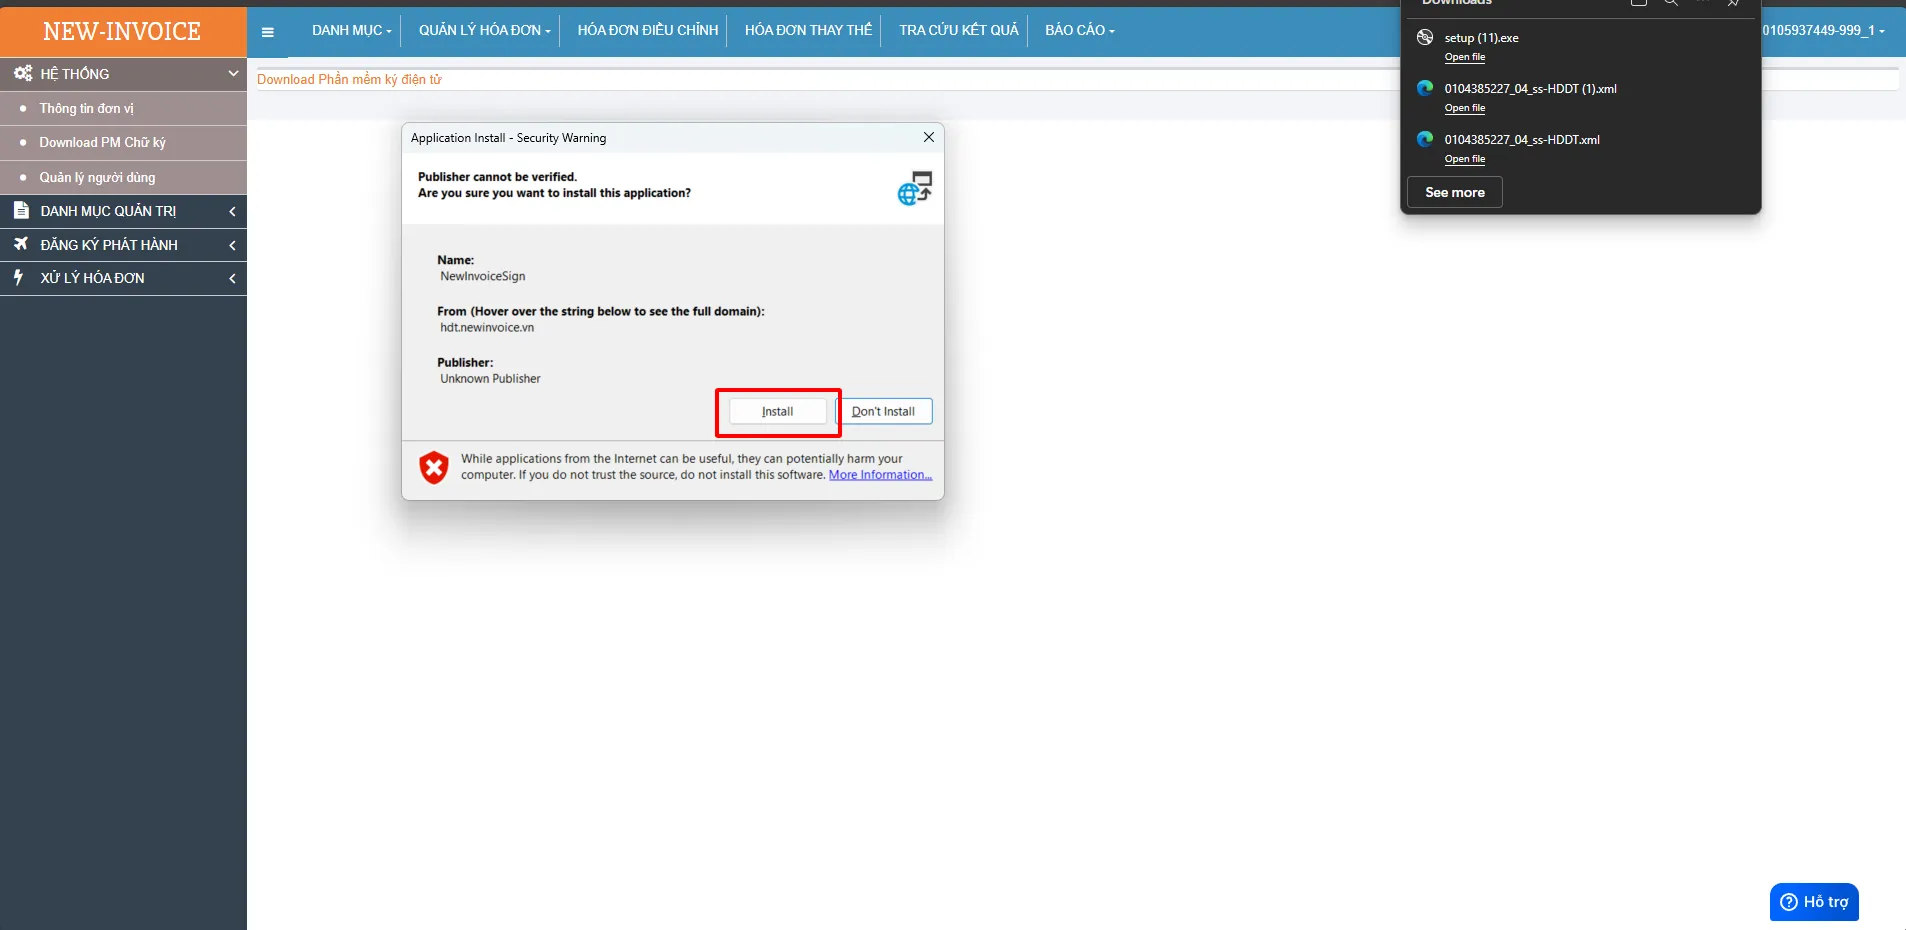The width and height of the screenshot is (1906, 930).
Task: Close the Application Install Security Warning dialog
Action: click(929, 137)
